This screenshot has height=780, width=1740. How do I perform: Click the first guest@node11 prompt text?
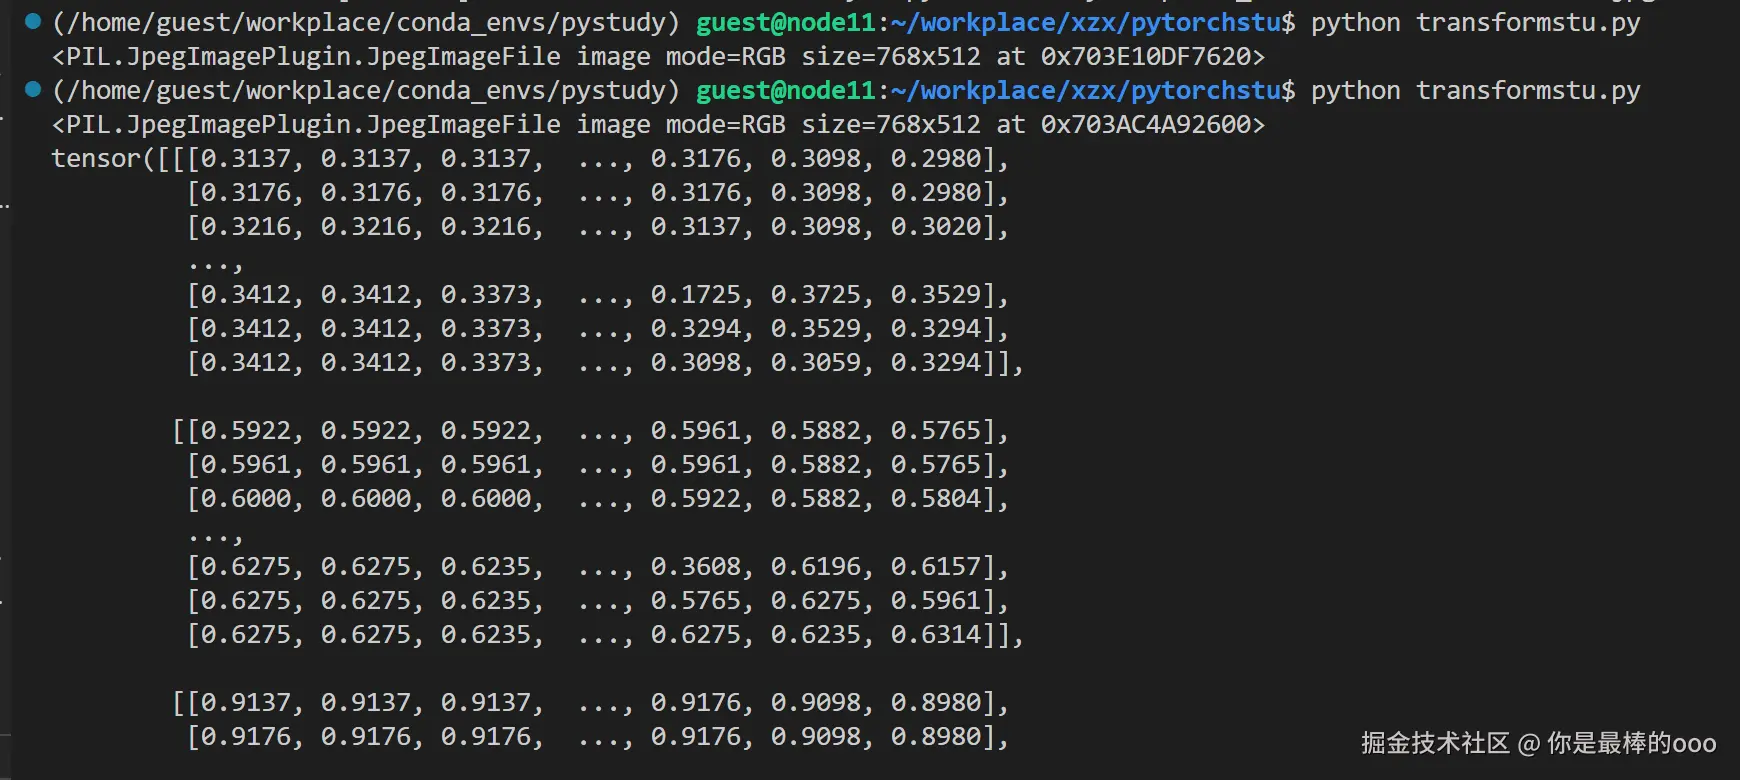[785, 22]
